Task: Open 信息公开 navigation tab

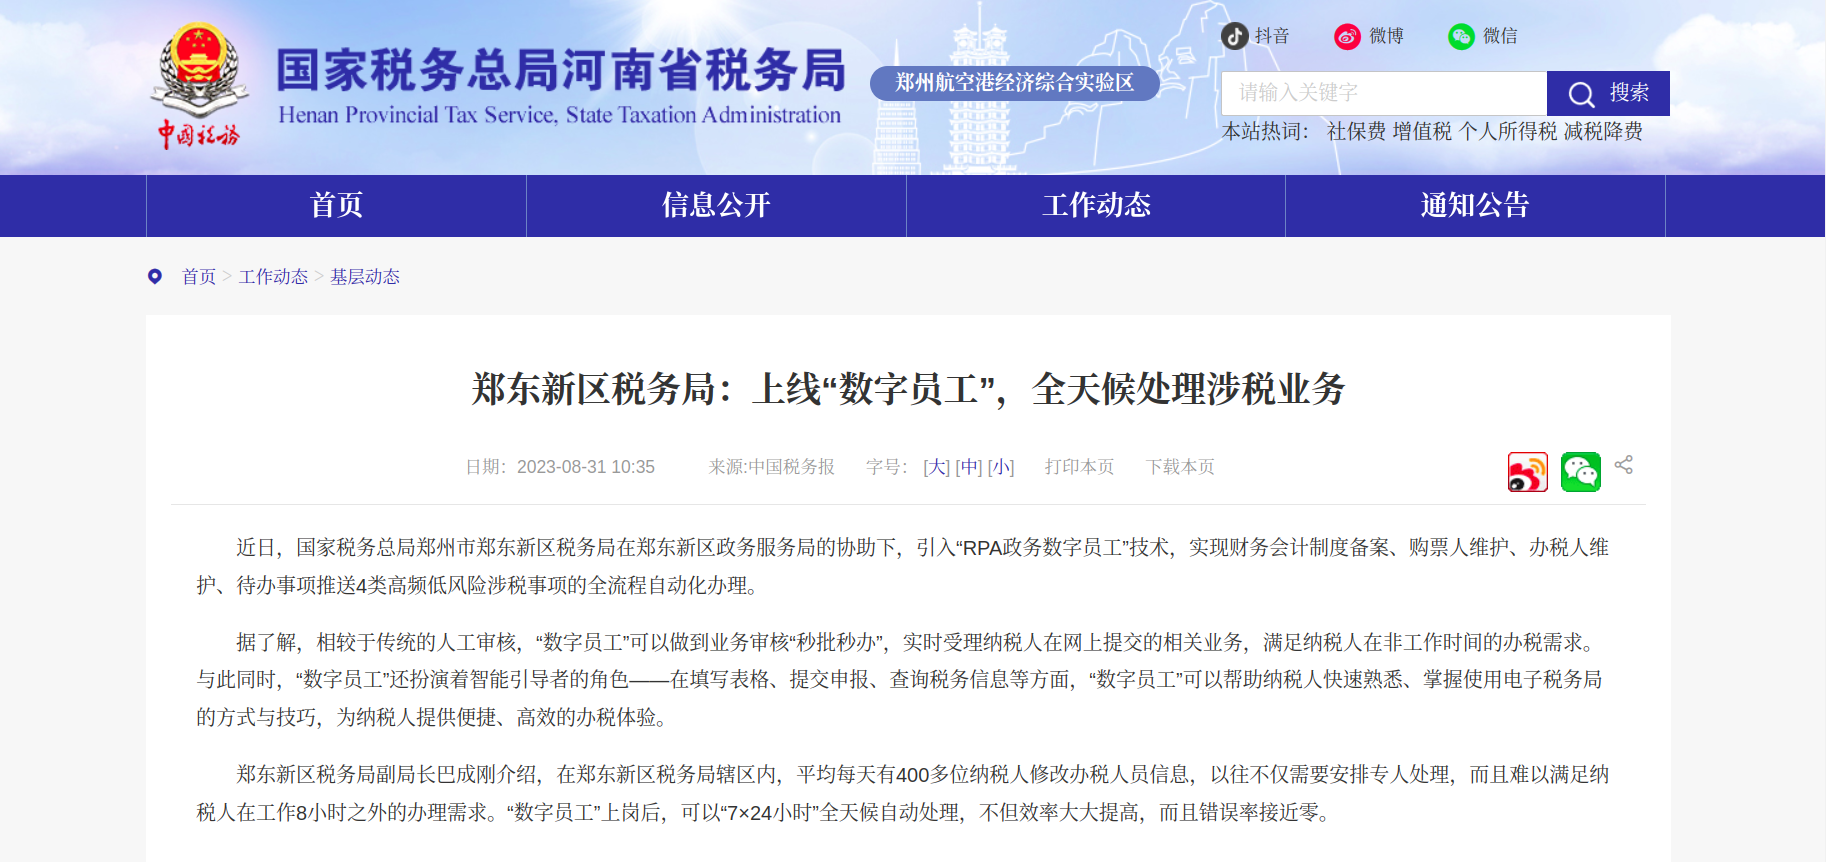Action: point(716,206)
